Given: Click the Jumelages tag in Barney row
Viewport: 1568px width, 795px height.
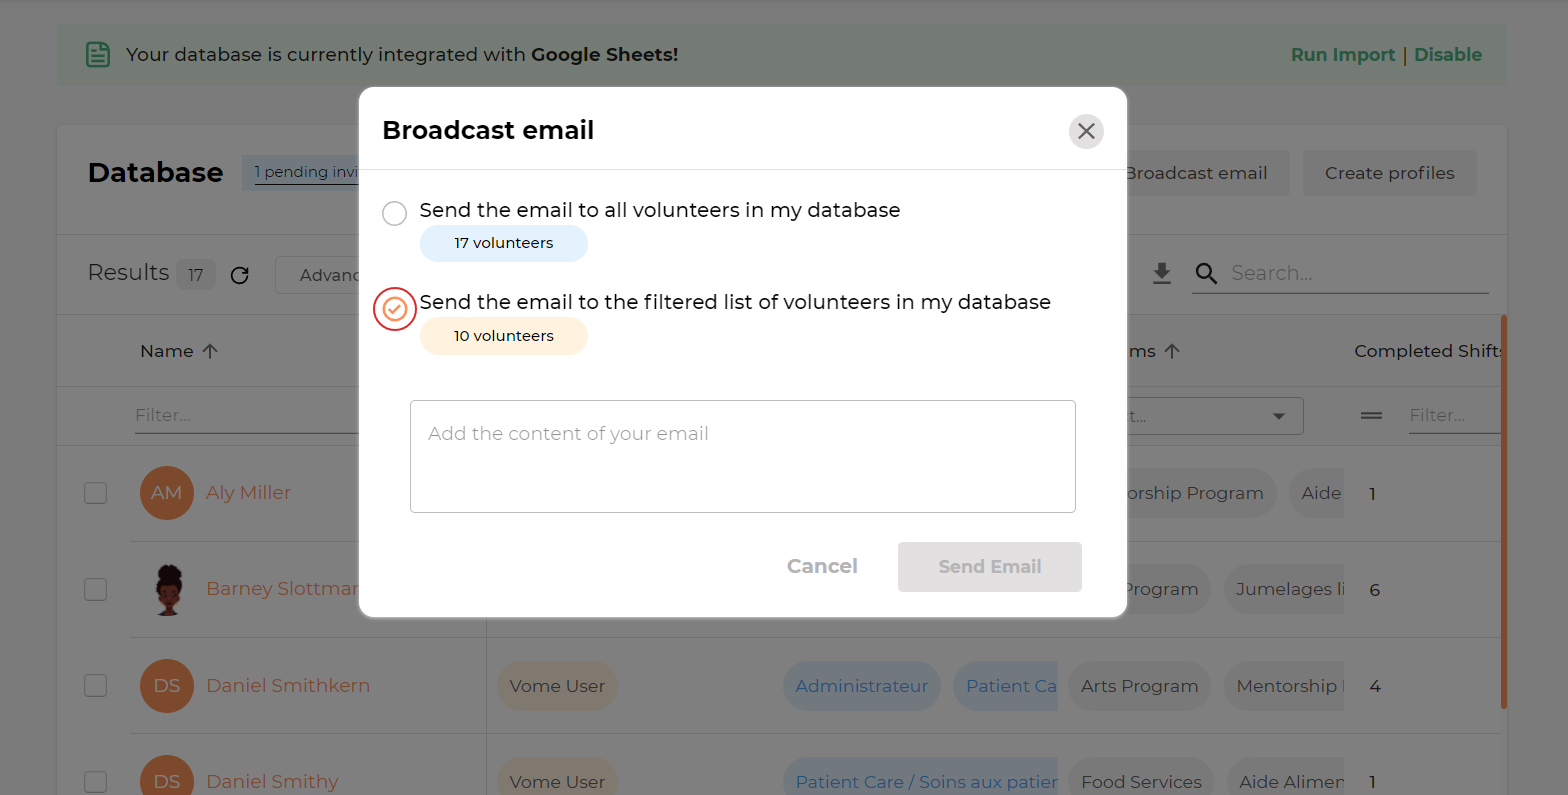Looking at the screenshot, I should pos(1285,589).
